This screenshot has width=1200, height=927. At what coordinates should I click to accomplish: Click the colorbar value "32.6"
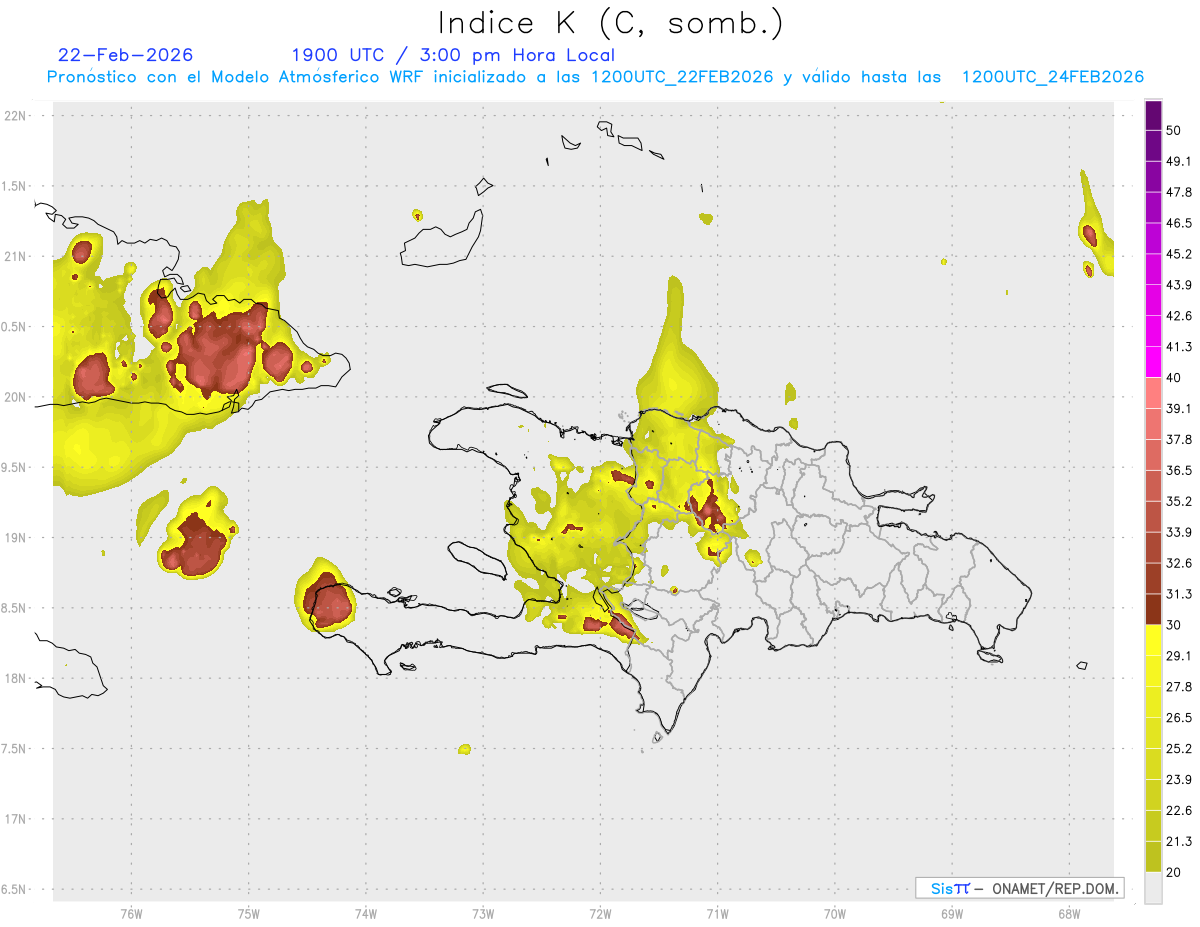pyautogui.click(x=1179, y=563)
